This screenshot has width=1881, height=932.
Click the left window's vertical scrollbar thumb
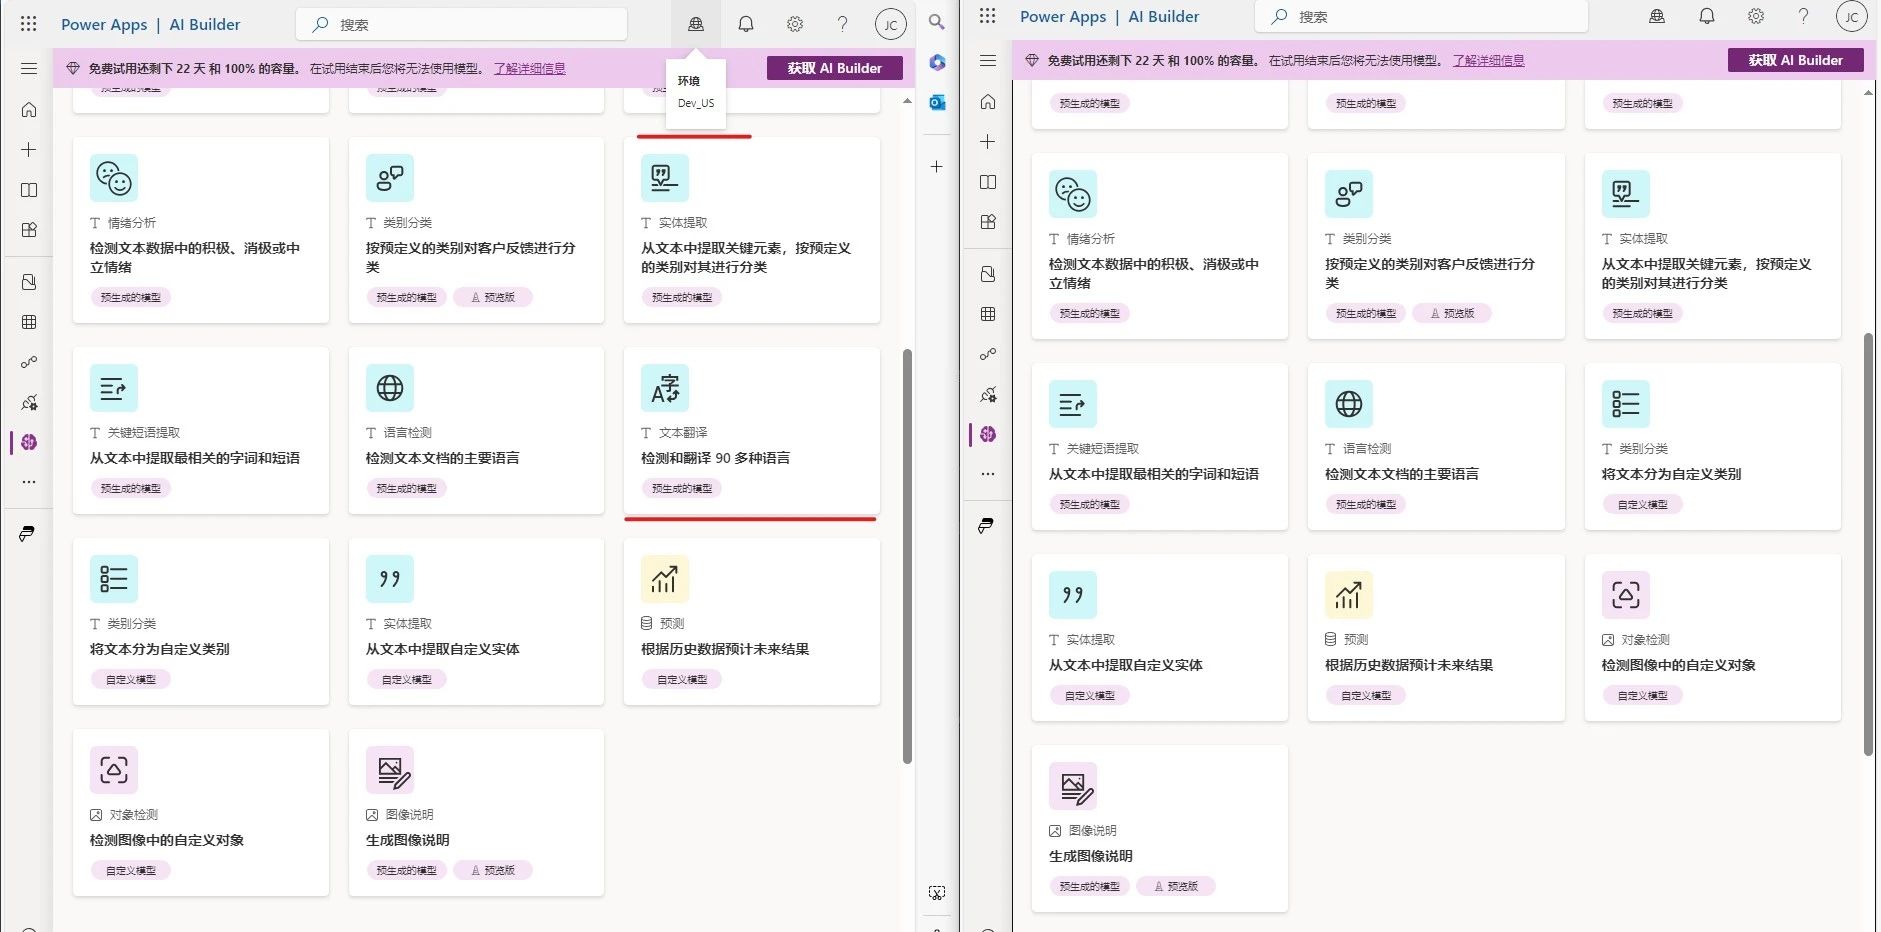pos(907,555)
